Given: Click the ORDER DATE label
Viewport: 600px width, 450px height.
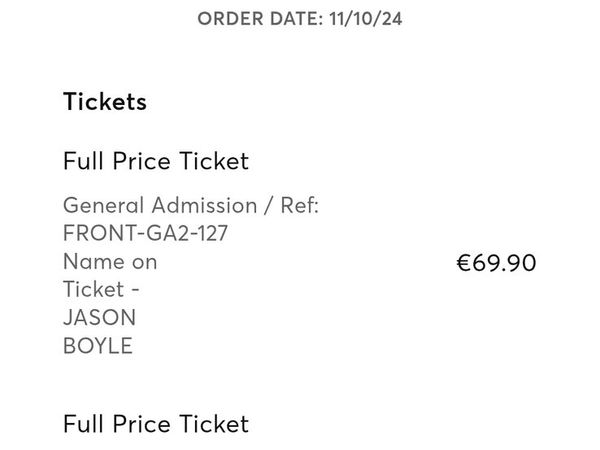Looking at the screenshot, I should pos(260,19).
